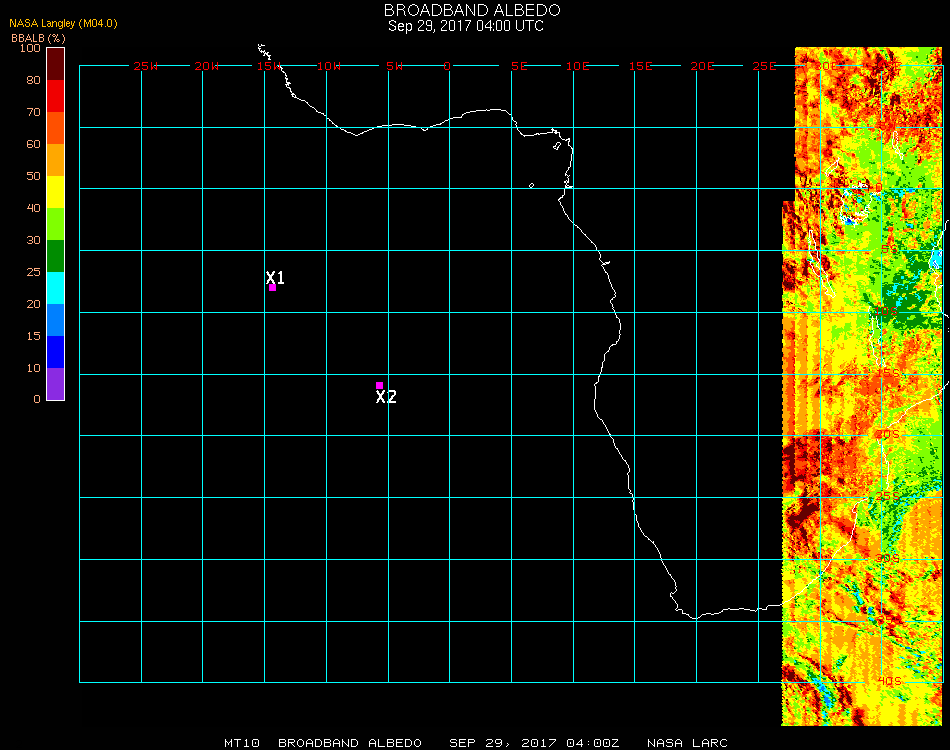The width and height of the screenshot is (950, 750).
Task: Click the 15E longitude label
Action: click(x=640, y=66)
